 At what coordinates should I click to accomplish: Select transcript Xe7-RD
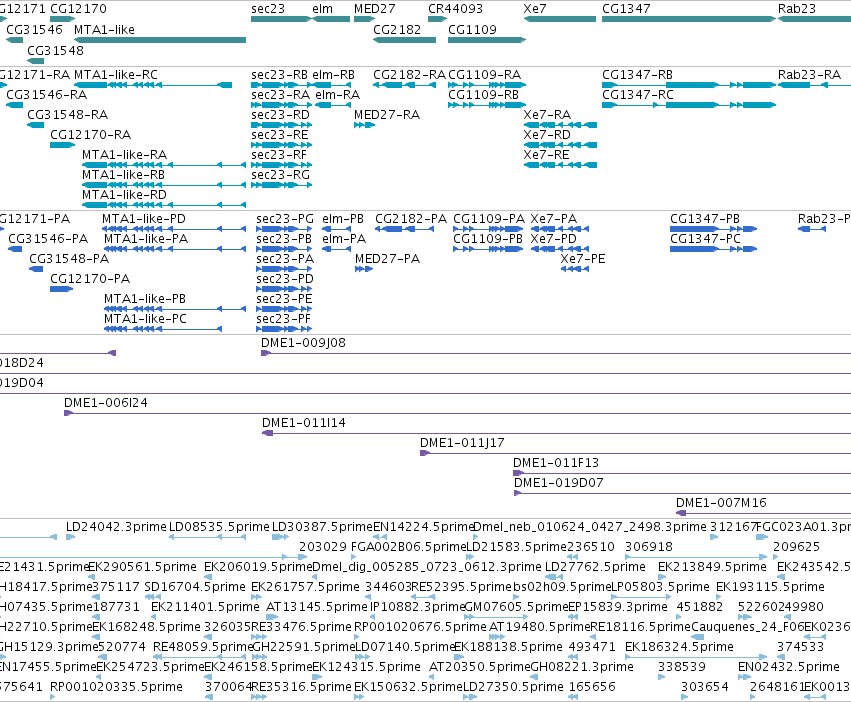click(560, 145)
